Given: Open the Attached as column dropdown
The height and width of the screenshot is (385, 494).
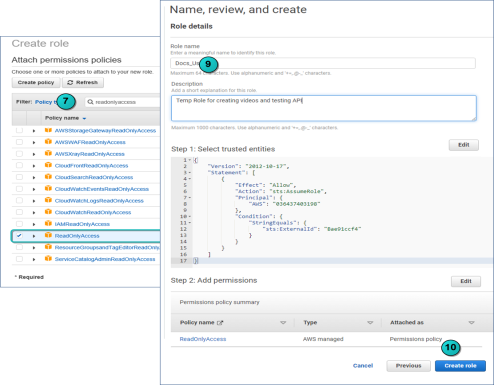Looking at the screenshot, I should [471, 323].
